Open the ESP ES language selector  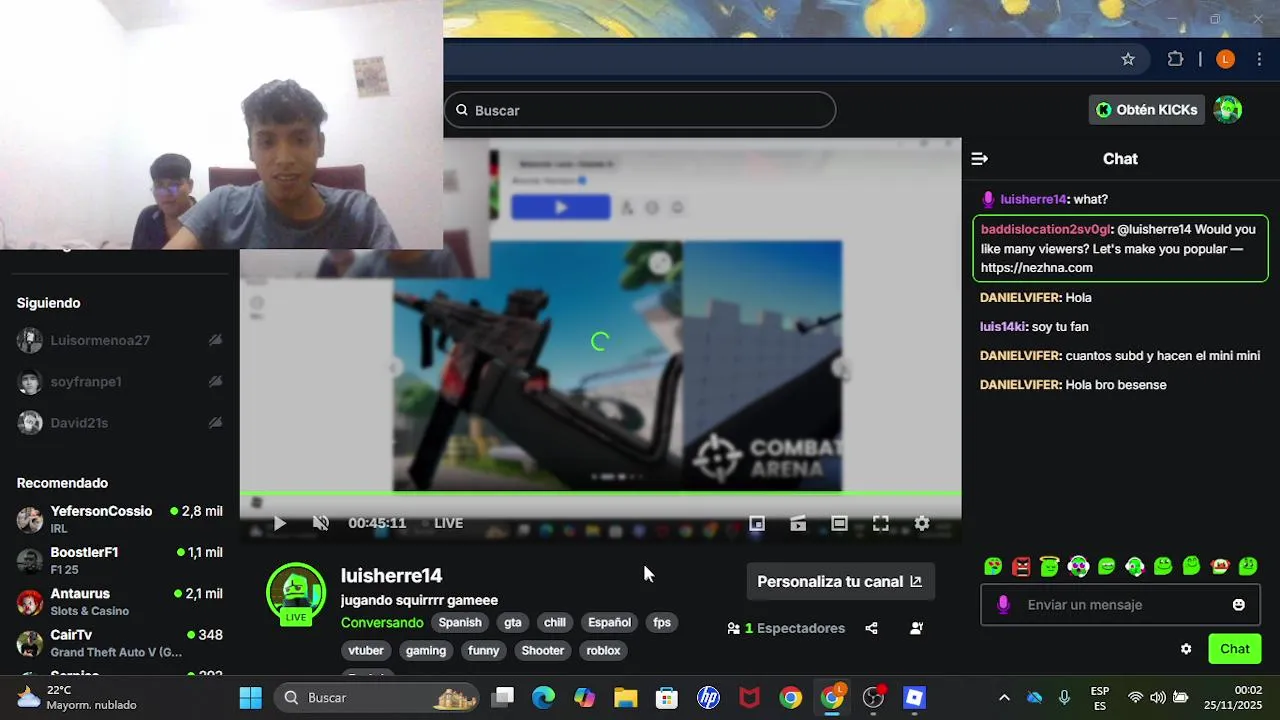[x=1099, y=697]
